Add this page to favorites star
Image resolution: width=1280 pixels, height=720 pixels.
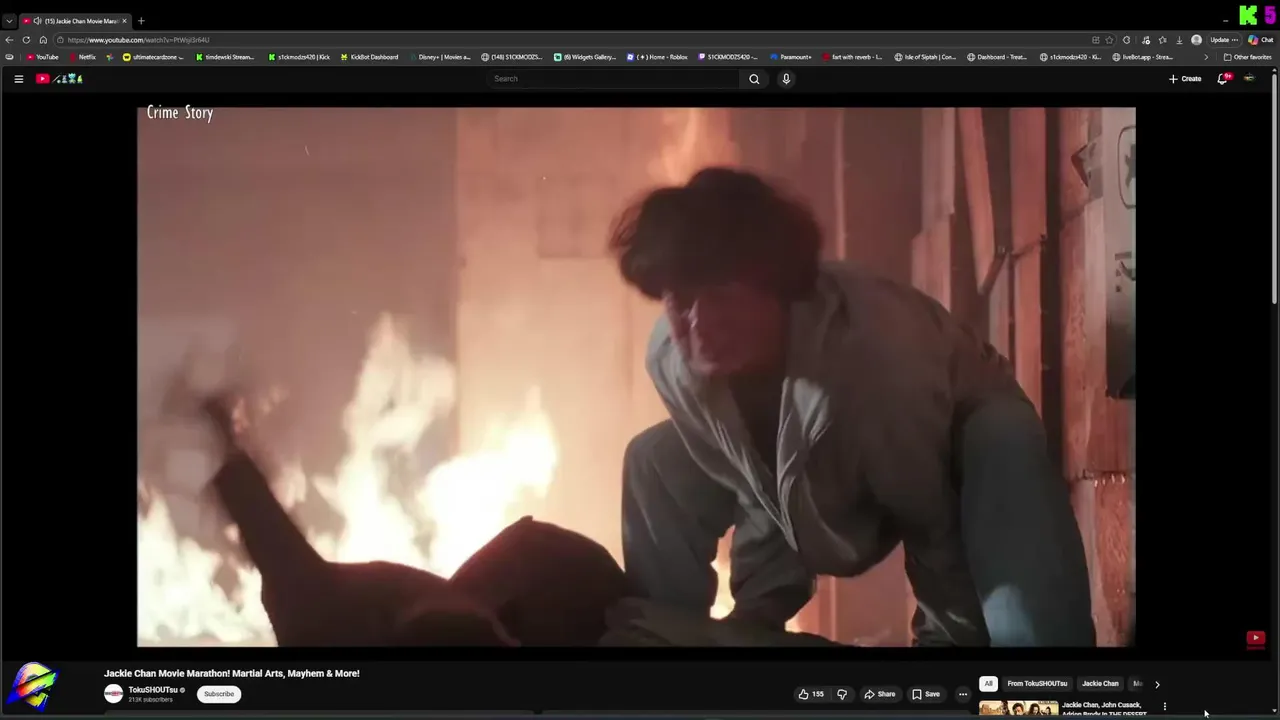(x=1109, y=40)
